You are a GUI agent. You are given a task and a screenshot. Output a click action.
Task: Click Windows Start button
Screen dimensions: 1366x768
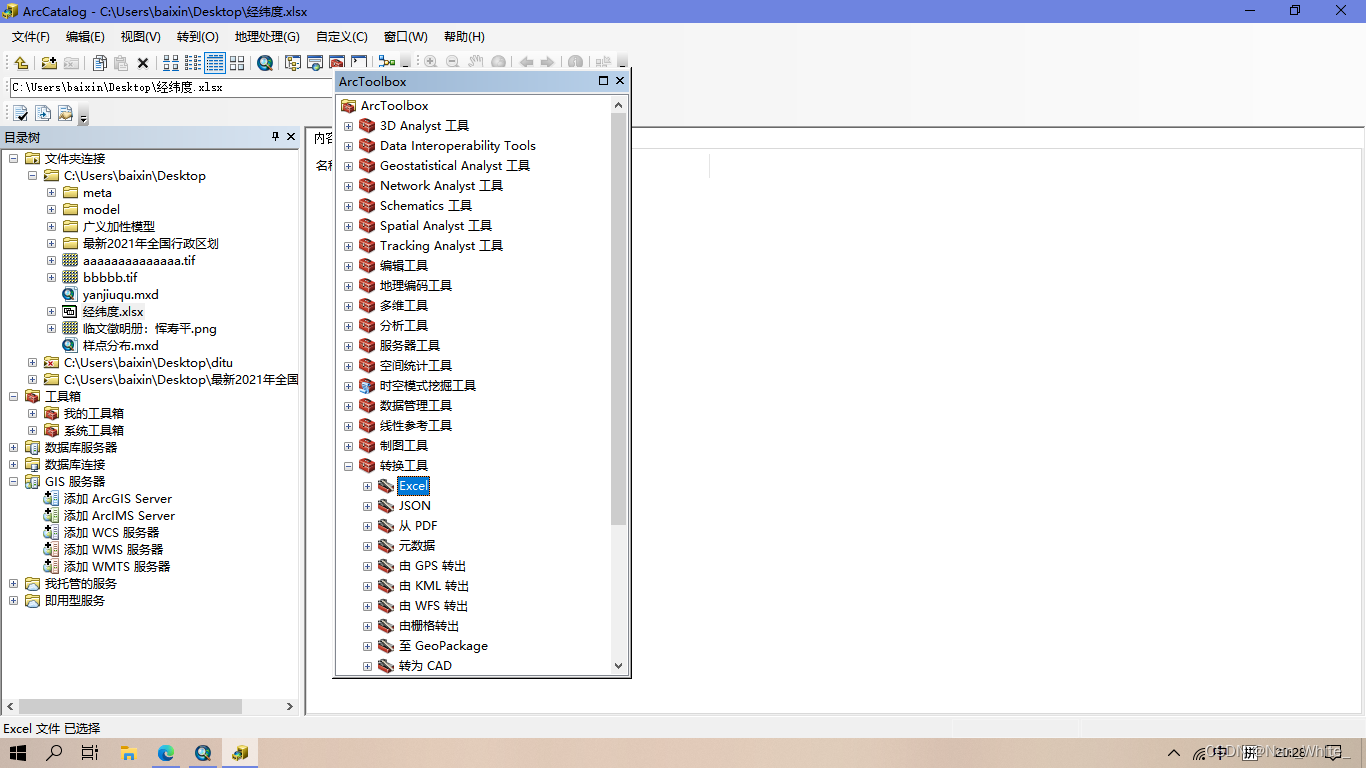(x=18, y=753)
